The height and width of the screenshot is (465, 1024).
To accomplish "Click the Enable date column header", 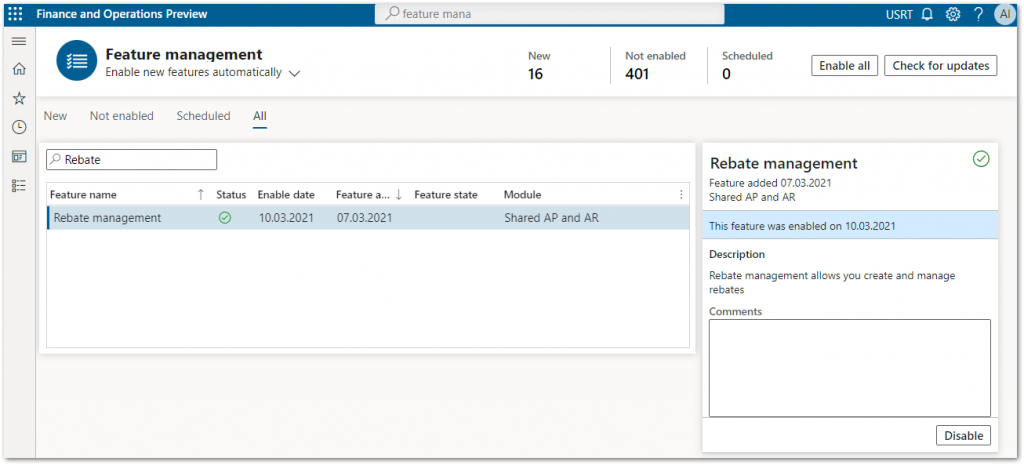I will tap(286, 195).
